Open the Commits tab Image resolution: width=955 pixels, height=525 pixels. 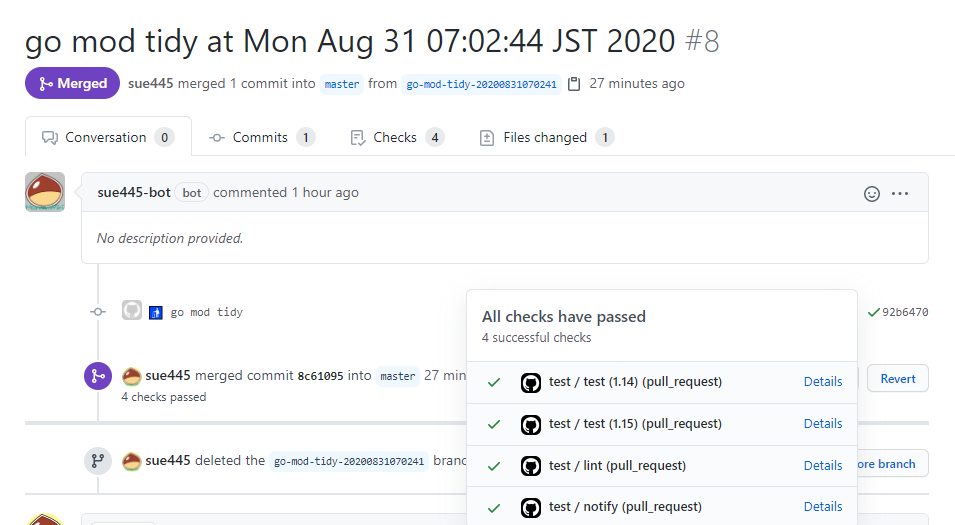(x=262, y=138)
